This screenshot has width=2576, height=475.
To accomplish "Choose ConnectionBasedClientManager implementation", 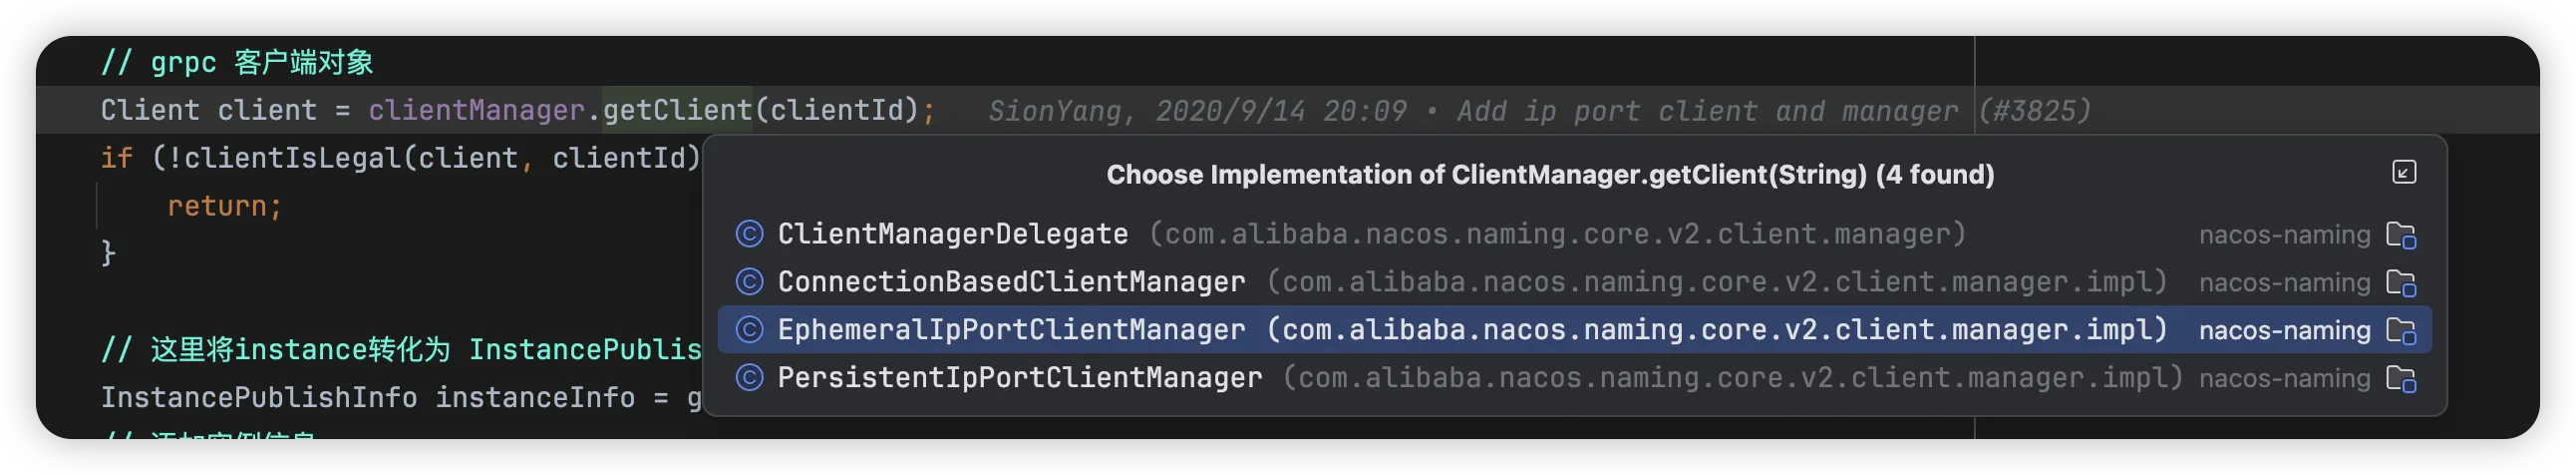I will click(x=1011, y=282).
